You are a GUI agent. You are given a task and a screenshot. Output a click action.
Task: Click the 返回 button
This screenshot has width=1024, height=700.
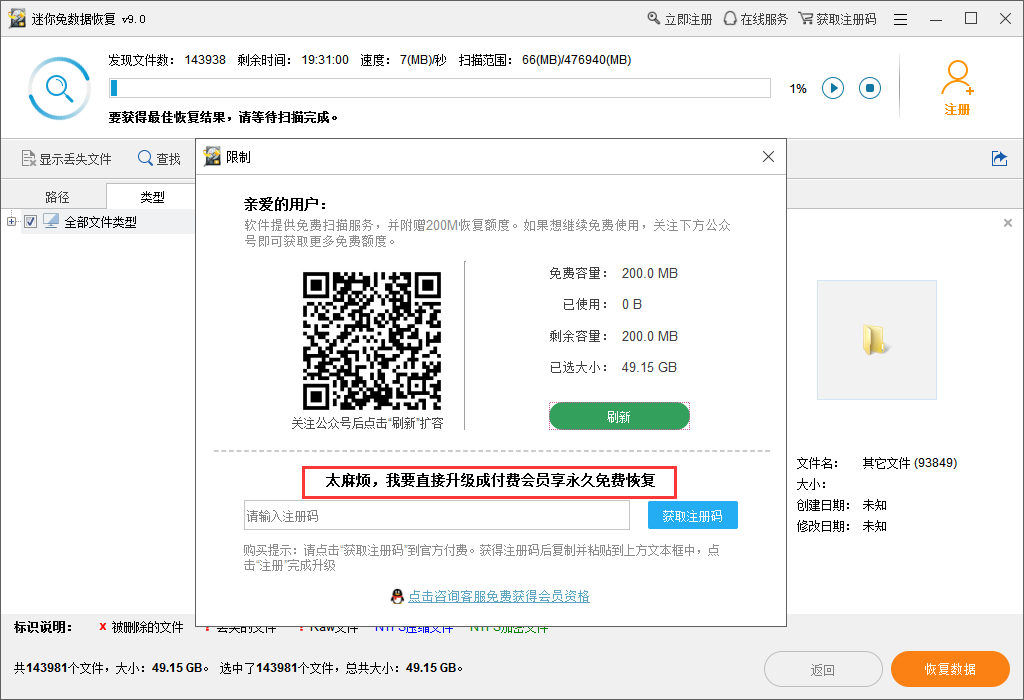(823, 669)
